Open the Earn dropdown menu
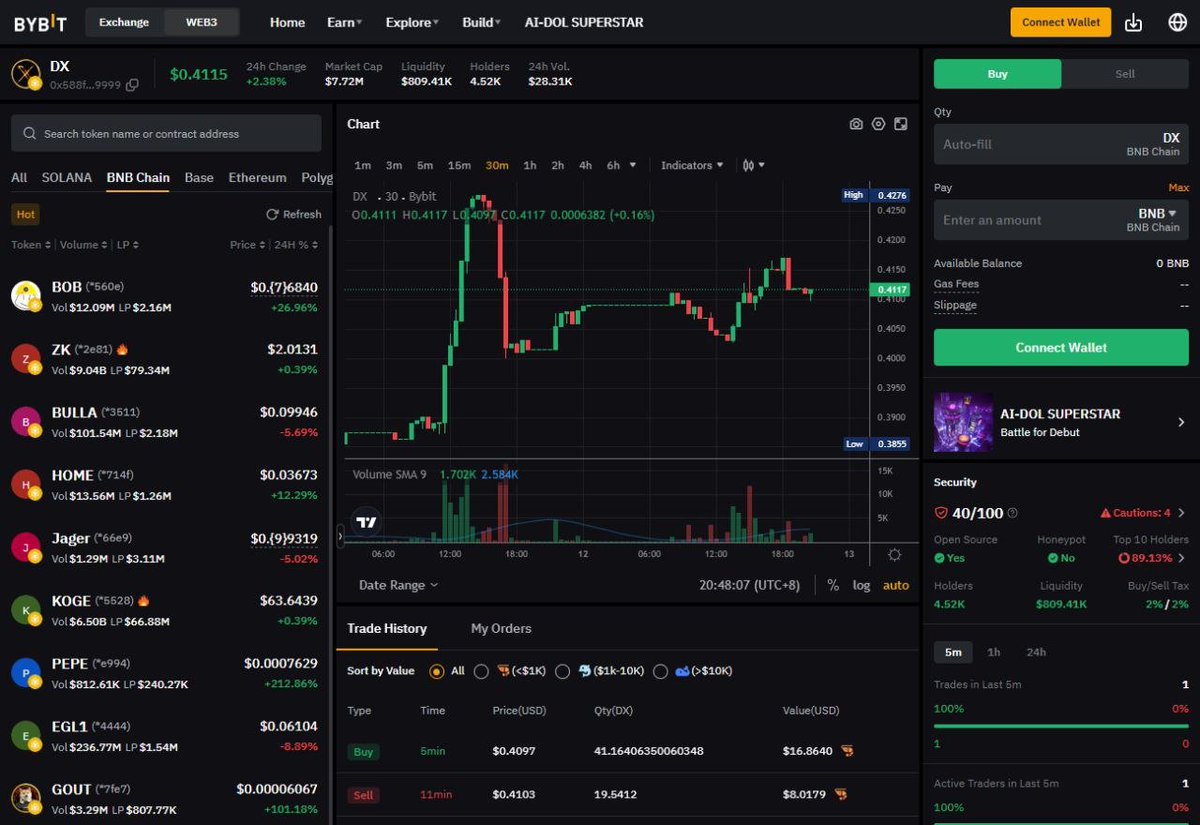This screenshot has width=1200, height=825. pyautogui.click(x=344, y=22)
